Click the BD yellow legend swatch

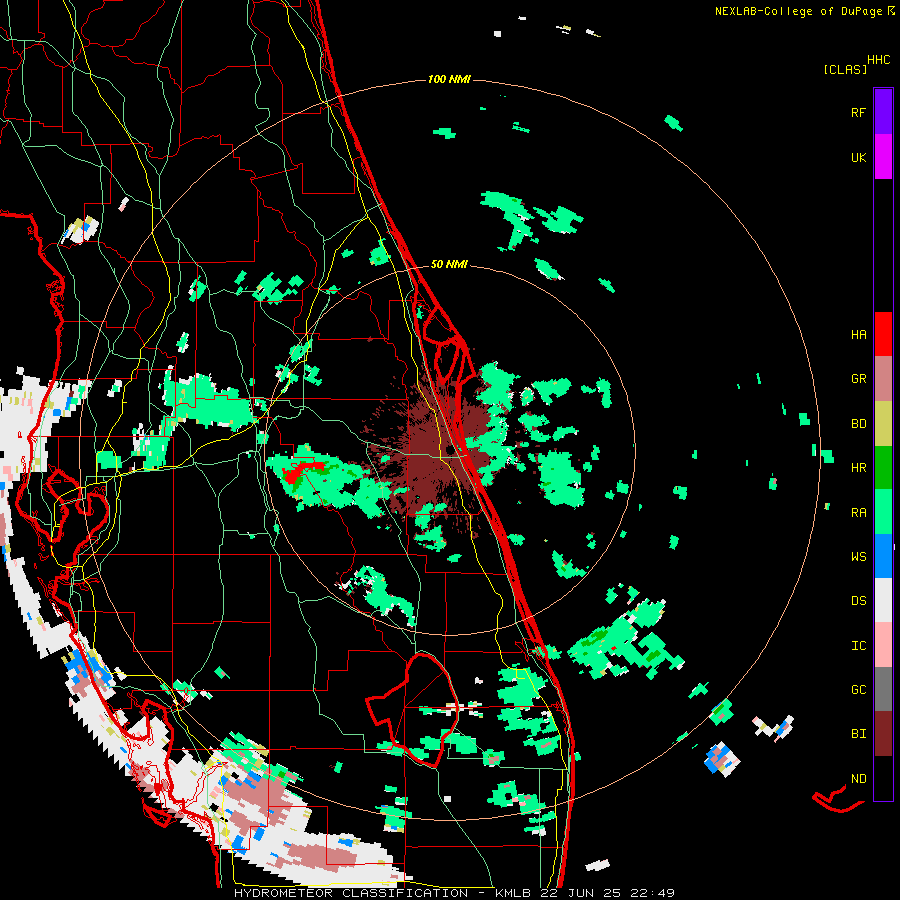tap(883, 424)
